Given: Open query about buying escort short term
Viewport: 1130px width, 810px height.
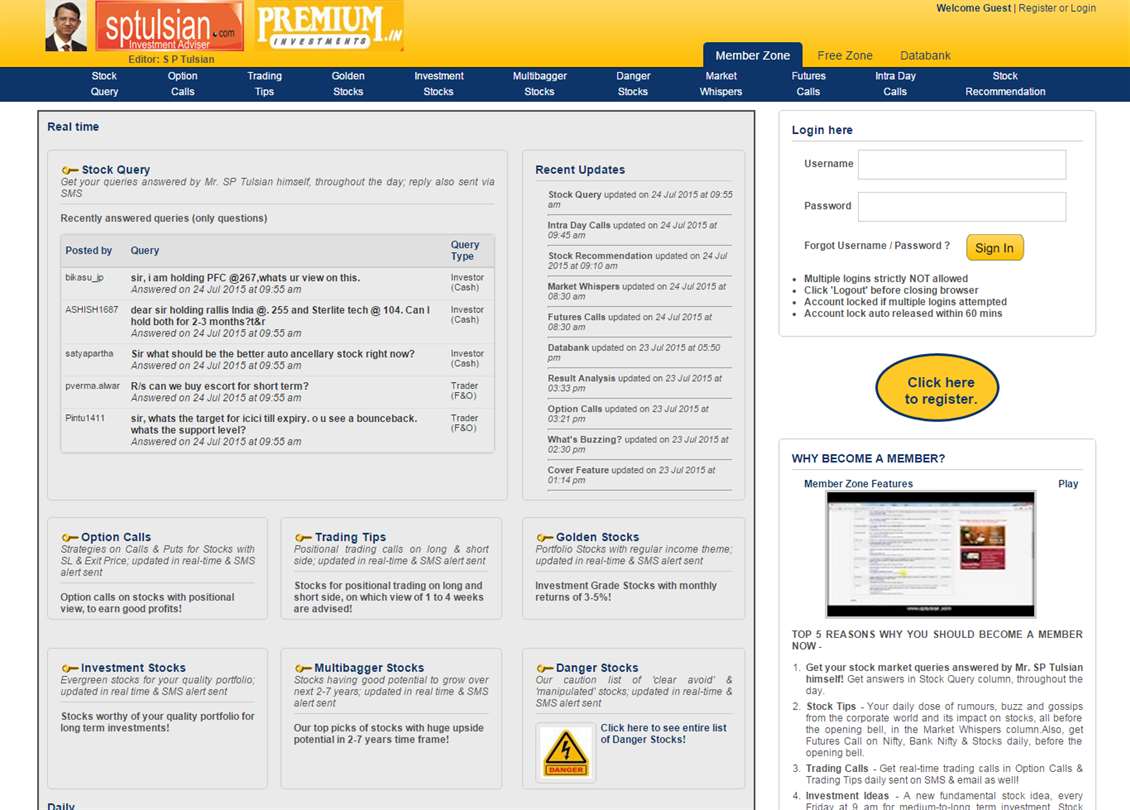Looking at the screenshot, I should pos(219,386).
